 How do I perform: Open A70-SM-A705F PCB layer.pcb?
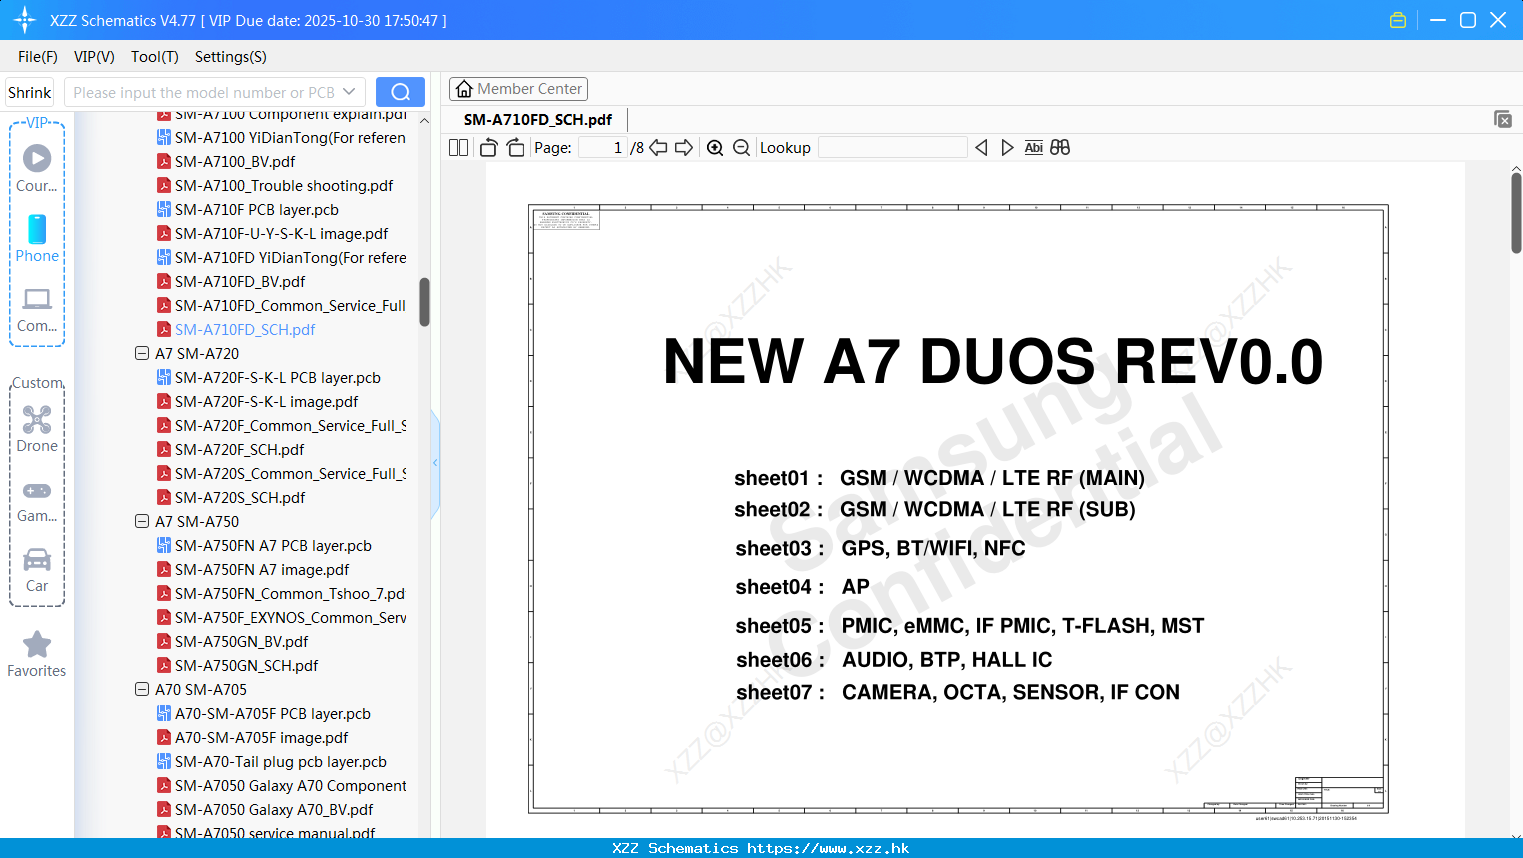click(273, 713)
